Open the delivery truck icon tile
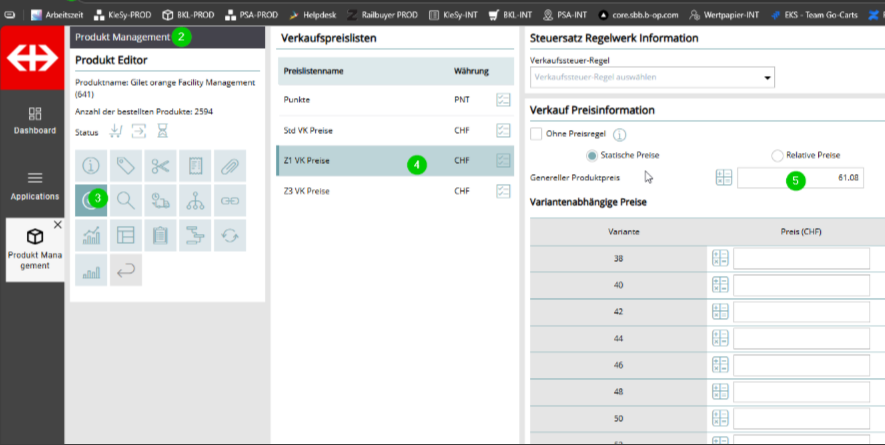The image size is (885, 445). point(160,200)
